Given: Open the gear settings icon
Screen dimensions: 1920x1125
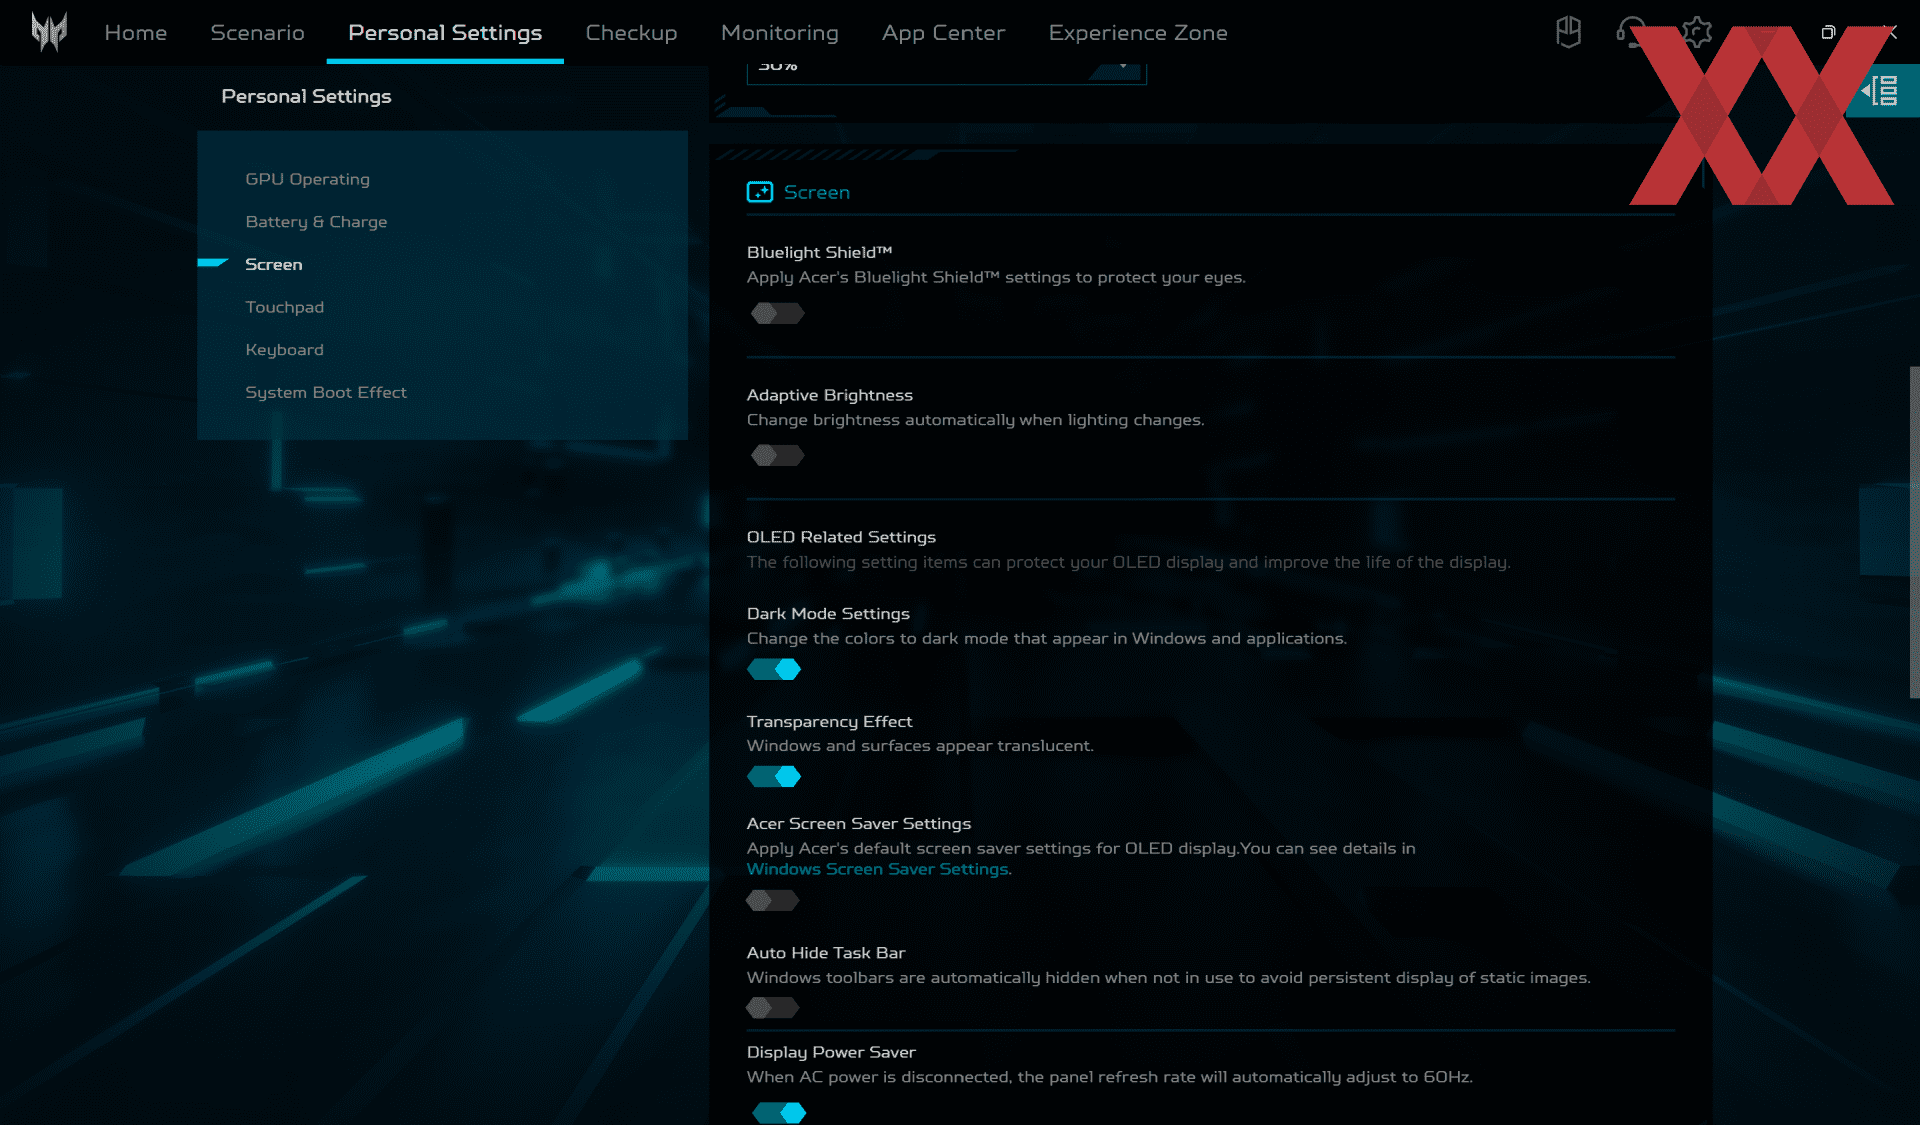Looking at the screenshot, I should [1696, 32].
